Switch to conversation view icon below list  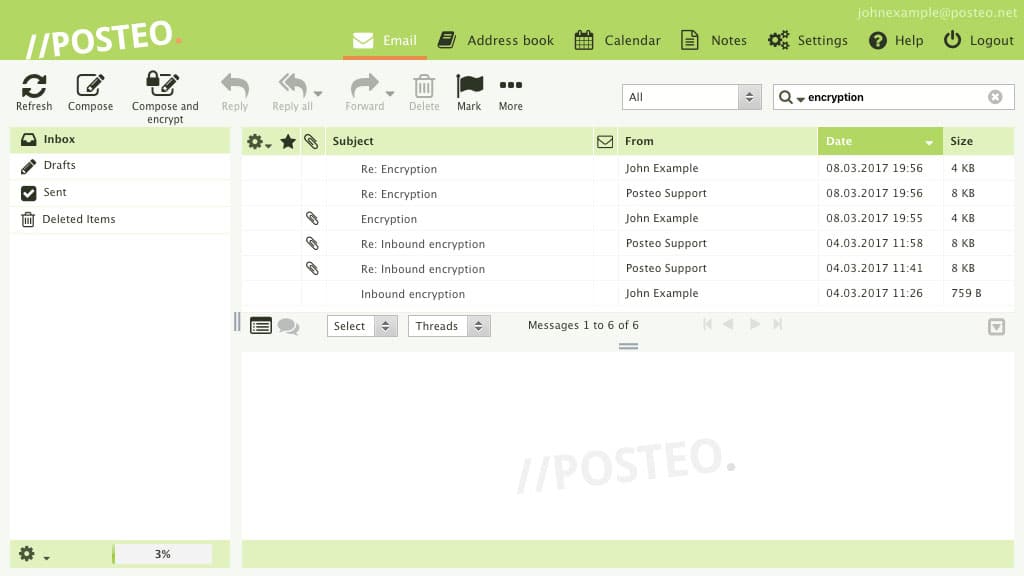(x=289, y=325)
